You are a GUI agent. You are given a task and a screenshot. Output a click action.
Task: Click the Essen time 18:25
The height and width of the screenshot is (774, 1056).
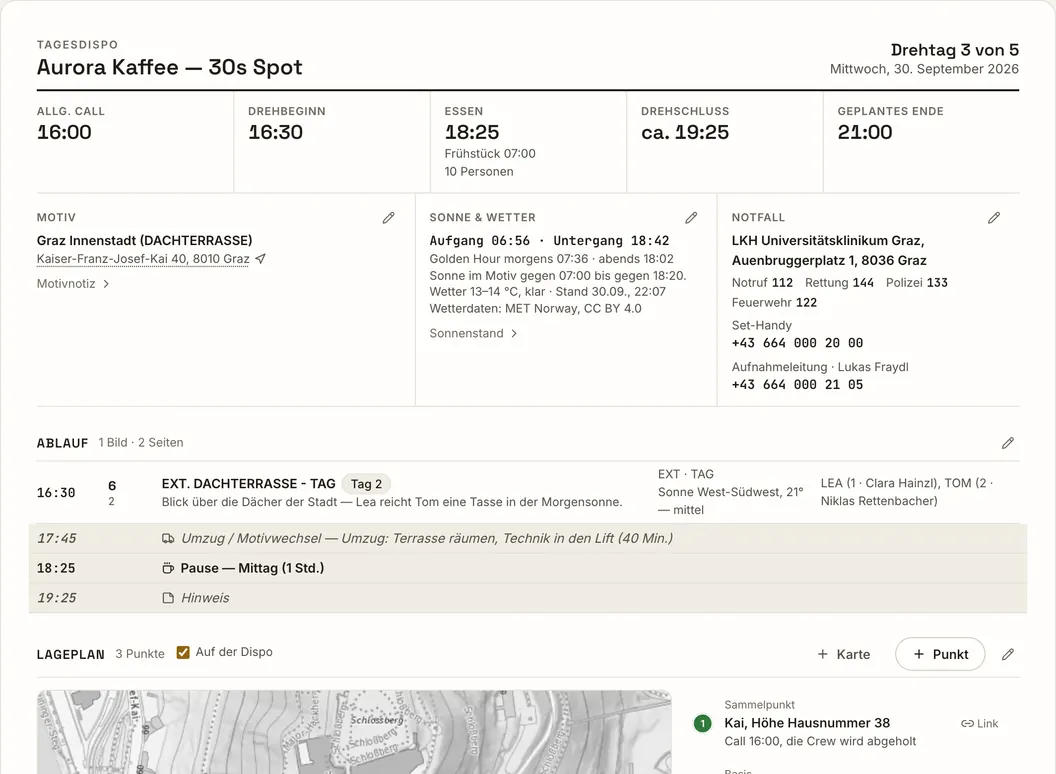471,132
